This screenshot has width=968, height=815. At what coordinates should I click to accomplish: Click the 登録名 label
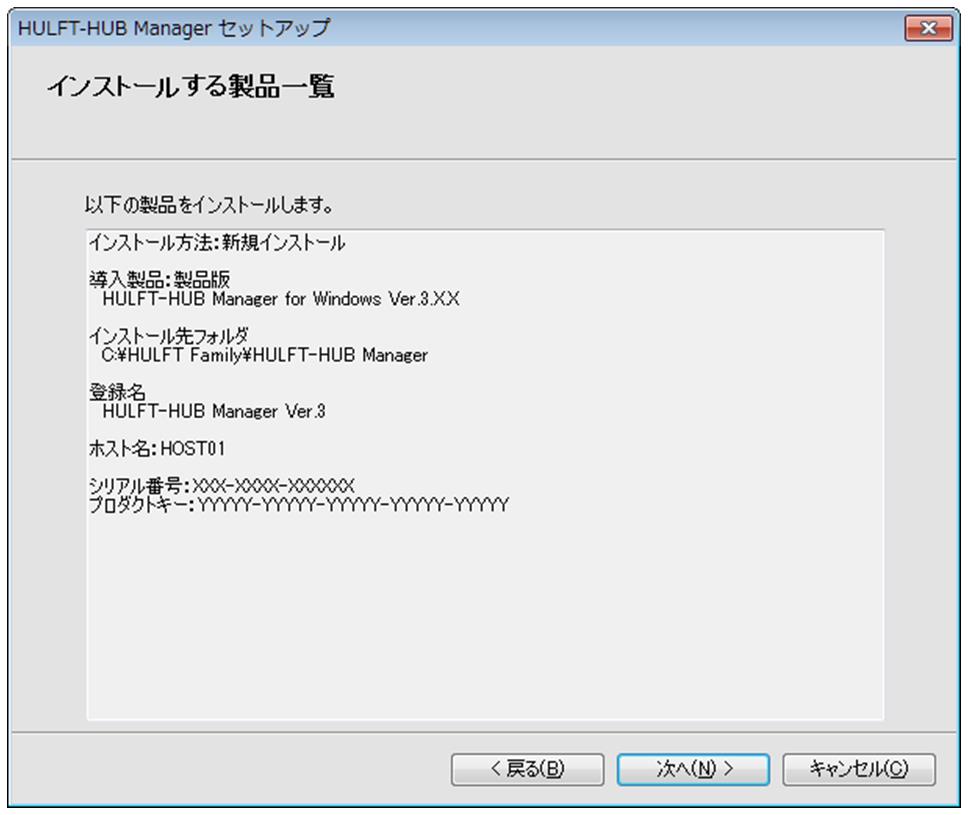tap(117, 392)
